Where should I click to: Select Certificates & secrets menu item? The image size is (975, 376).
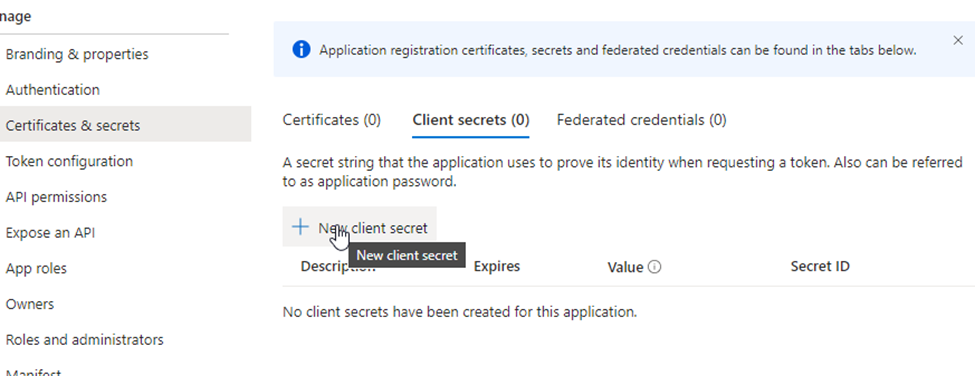(73, 126)
